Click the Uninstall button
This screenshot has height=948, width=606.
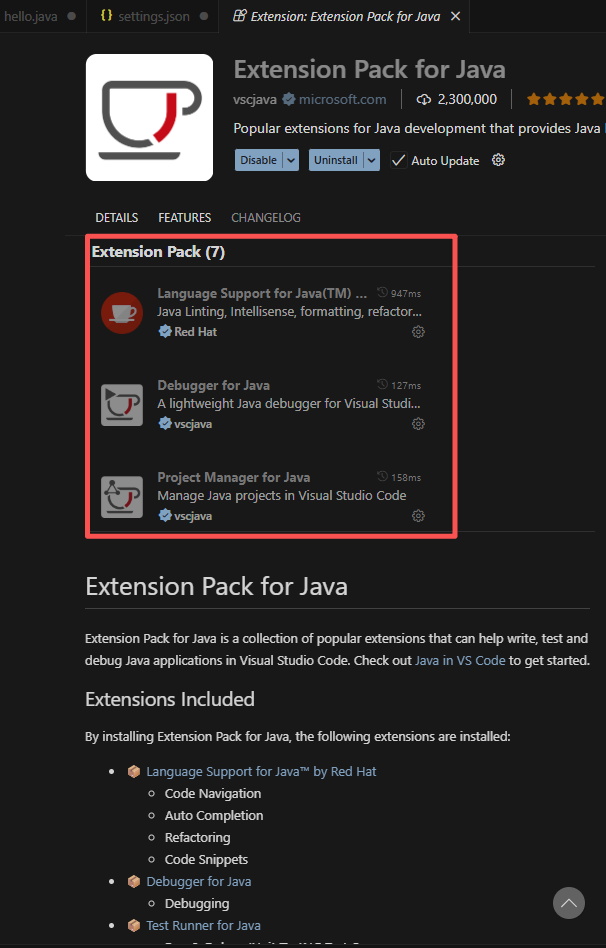[336, 160]
